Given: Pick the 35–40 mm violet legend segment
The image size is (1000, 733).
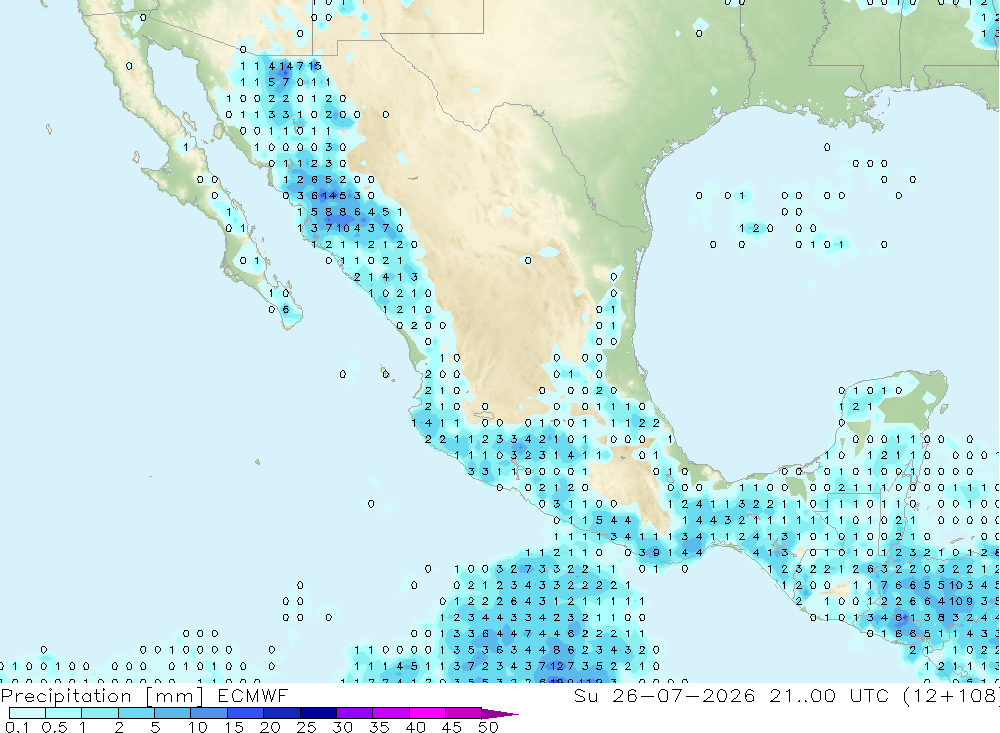Looking at the screenshot, I should [391, 713].
